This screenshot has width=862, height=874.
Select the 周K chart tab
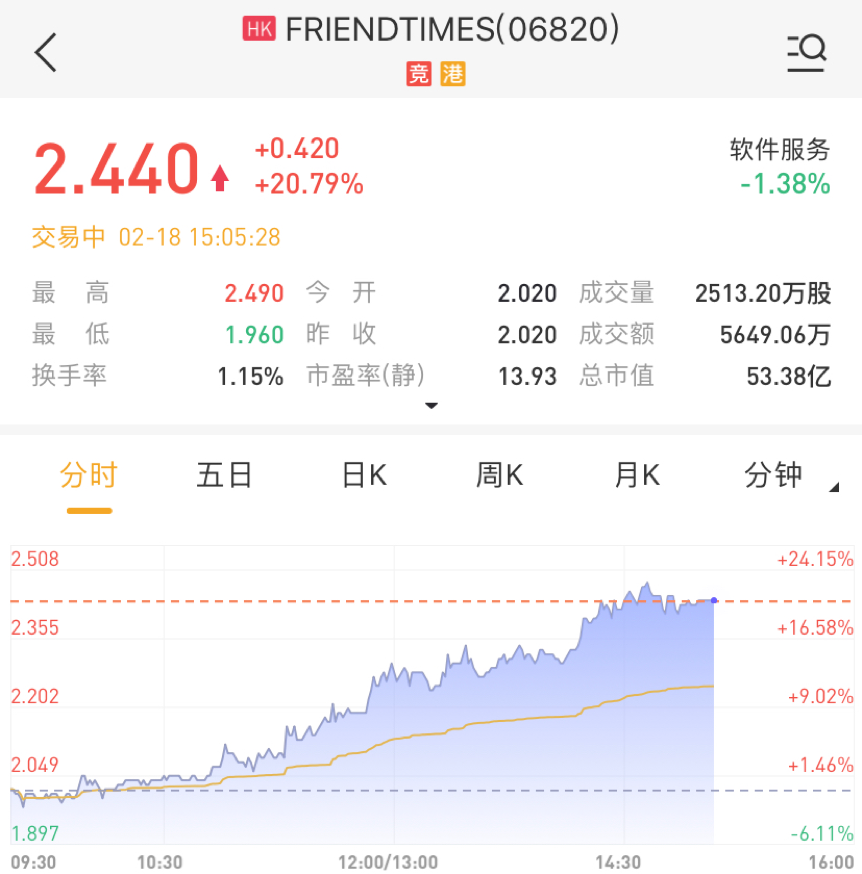click(499, 475)
